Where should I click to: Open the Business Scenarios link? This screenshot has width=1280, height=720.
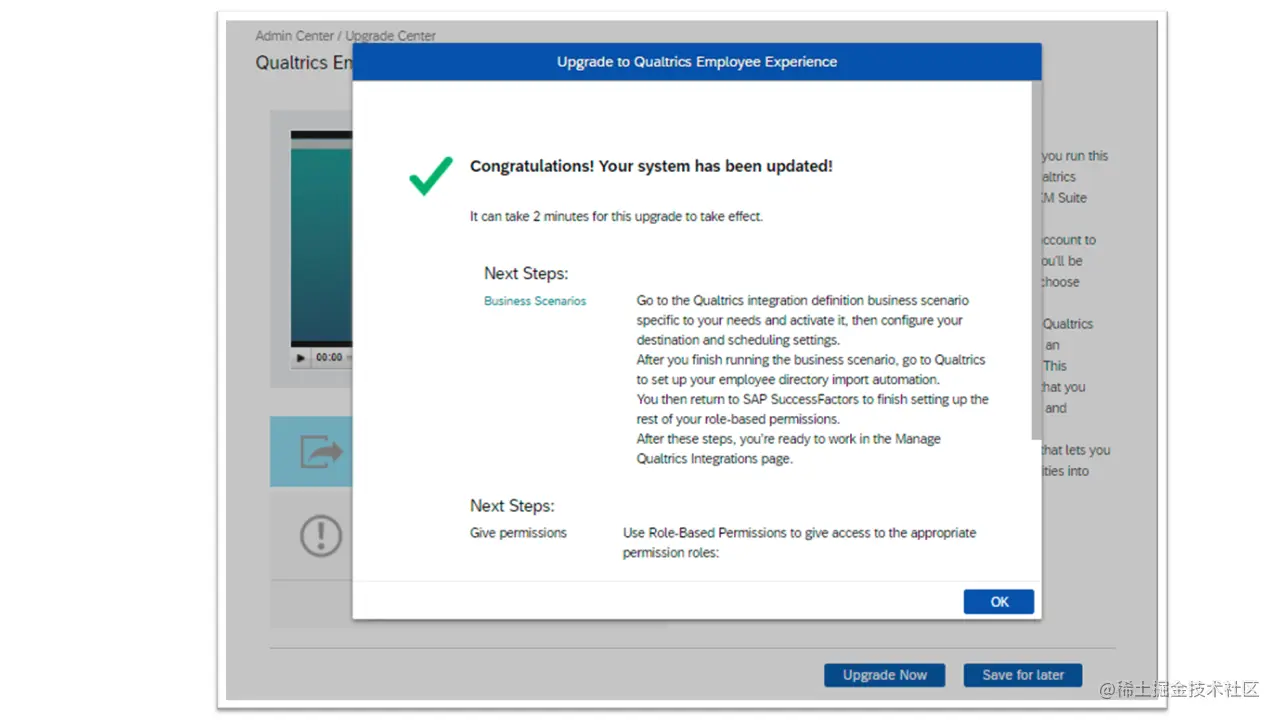tap(535, 301)
